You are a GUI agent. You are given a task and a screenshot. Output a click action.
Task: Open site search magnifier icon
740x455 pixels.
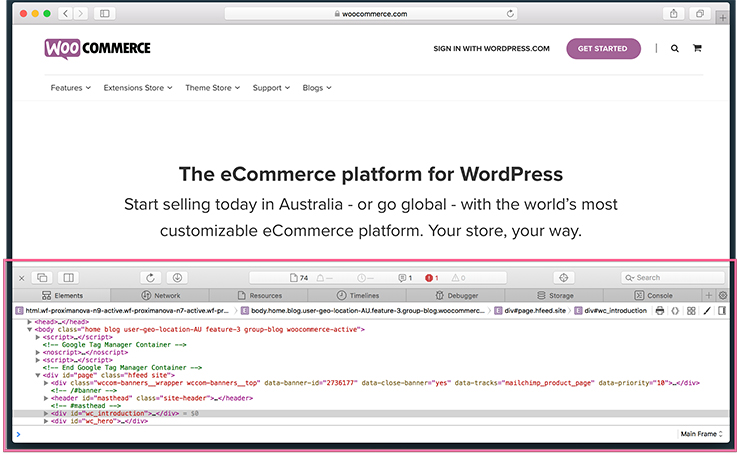[x=675, y=48]
